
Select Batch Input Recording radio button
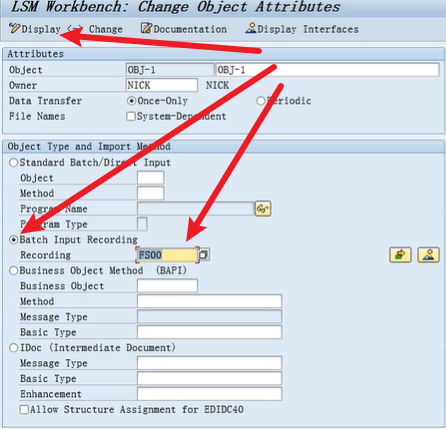click(13, 240)
